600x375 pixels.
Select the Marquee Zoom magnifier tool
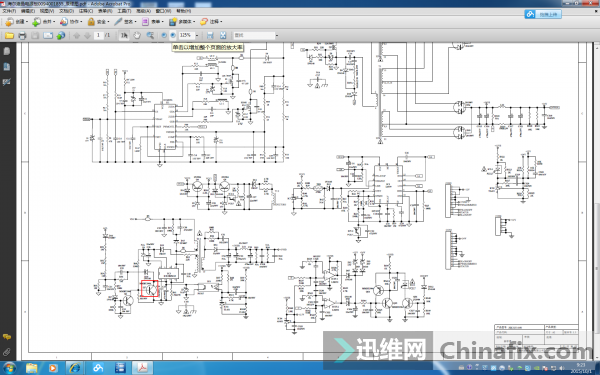[x=150, y=36]
